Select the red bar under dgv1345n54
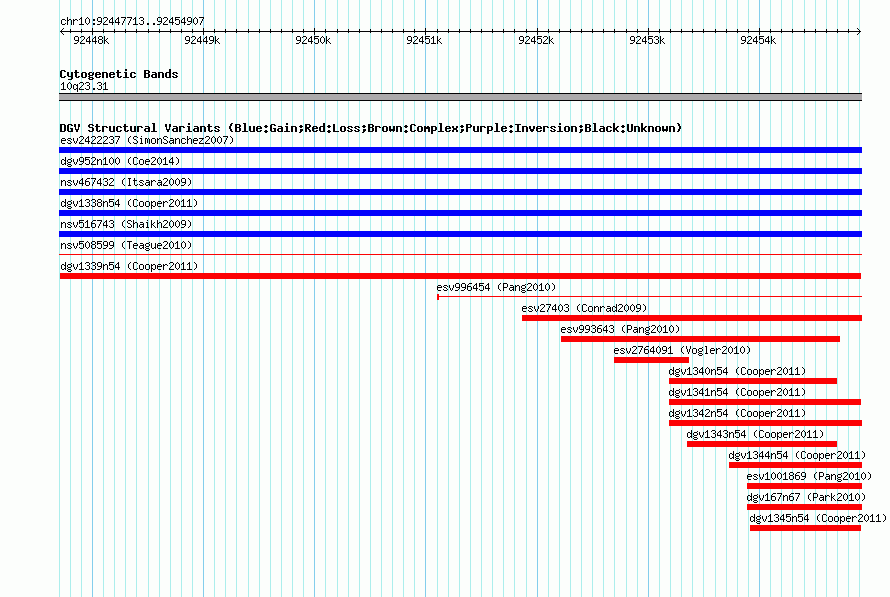Screen dimensions: 890x597 [x=805, y=528]
